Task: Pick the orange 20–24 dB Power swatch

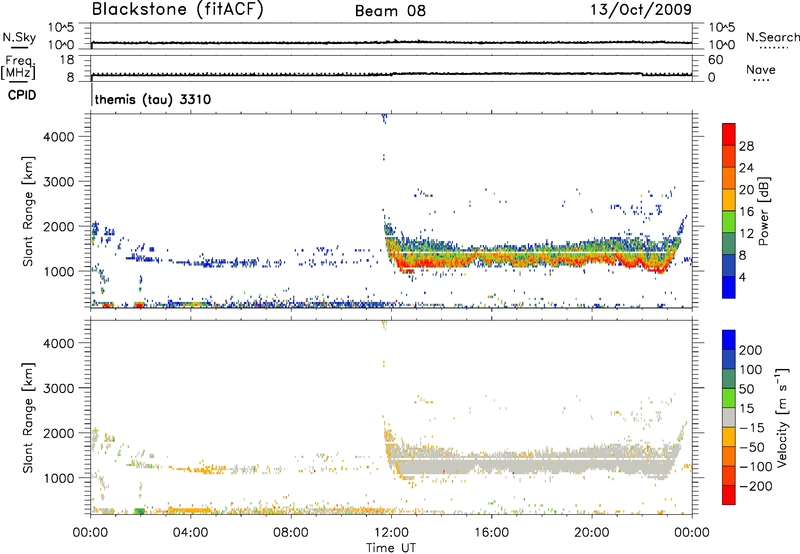Action: (x=729, y=179)
